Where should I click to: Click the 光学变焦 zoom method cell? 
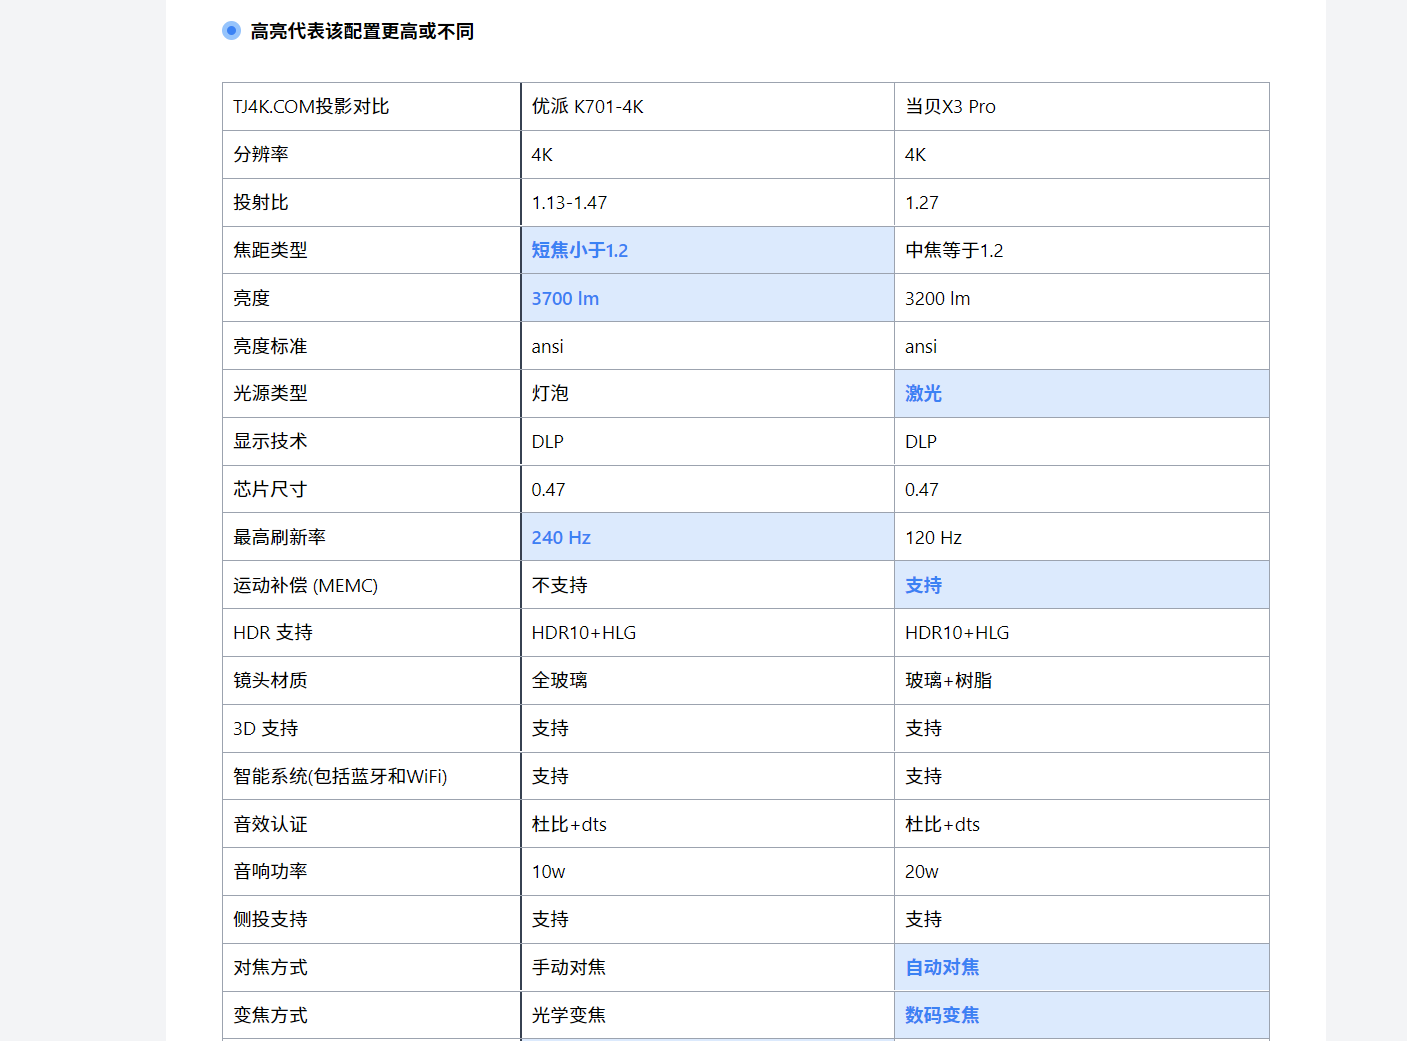(568, 1016)
